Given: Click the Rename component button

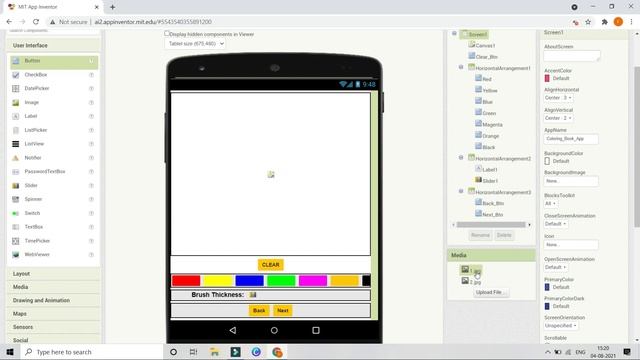Looking at the screenshot, I should (480, 235).
